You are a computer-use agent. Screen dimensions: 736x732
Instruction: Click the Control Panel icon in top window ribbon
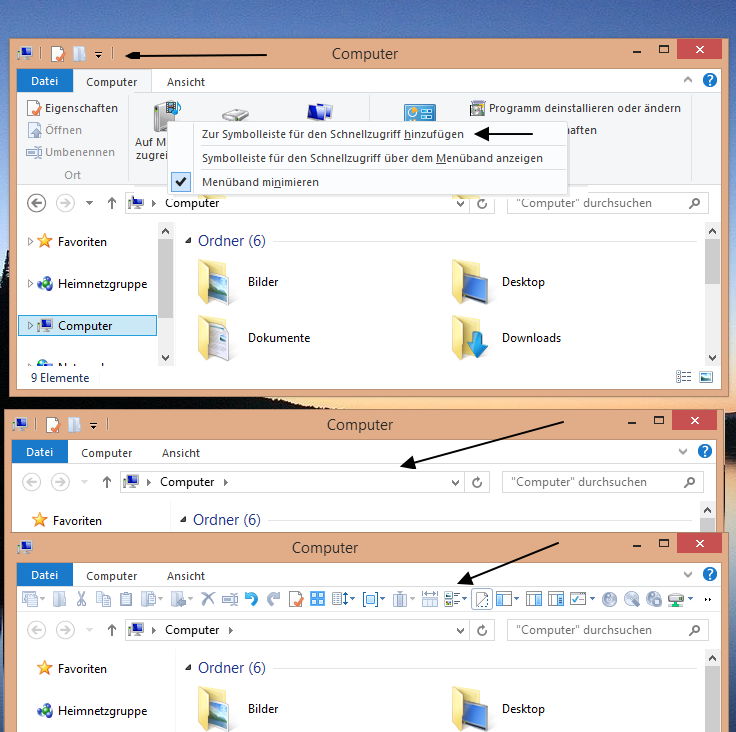click(420, 113)
